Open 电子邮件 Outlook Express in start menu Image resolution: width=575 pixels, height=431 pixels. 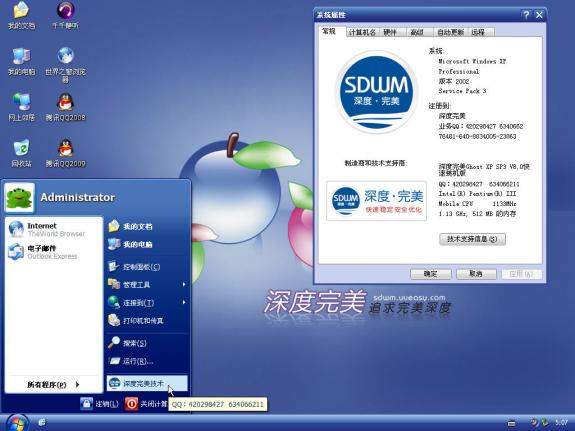coord(54,252)
